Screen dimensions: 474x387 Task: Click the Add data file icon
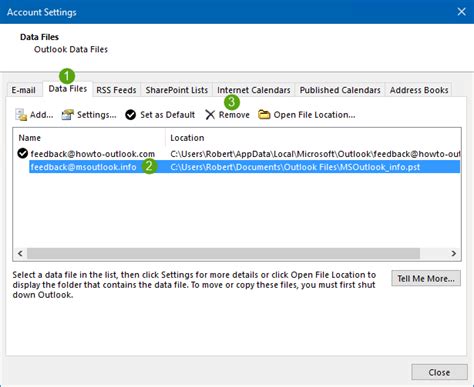point(21,115)
